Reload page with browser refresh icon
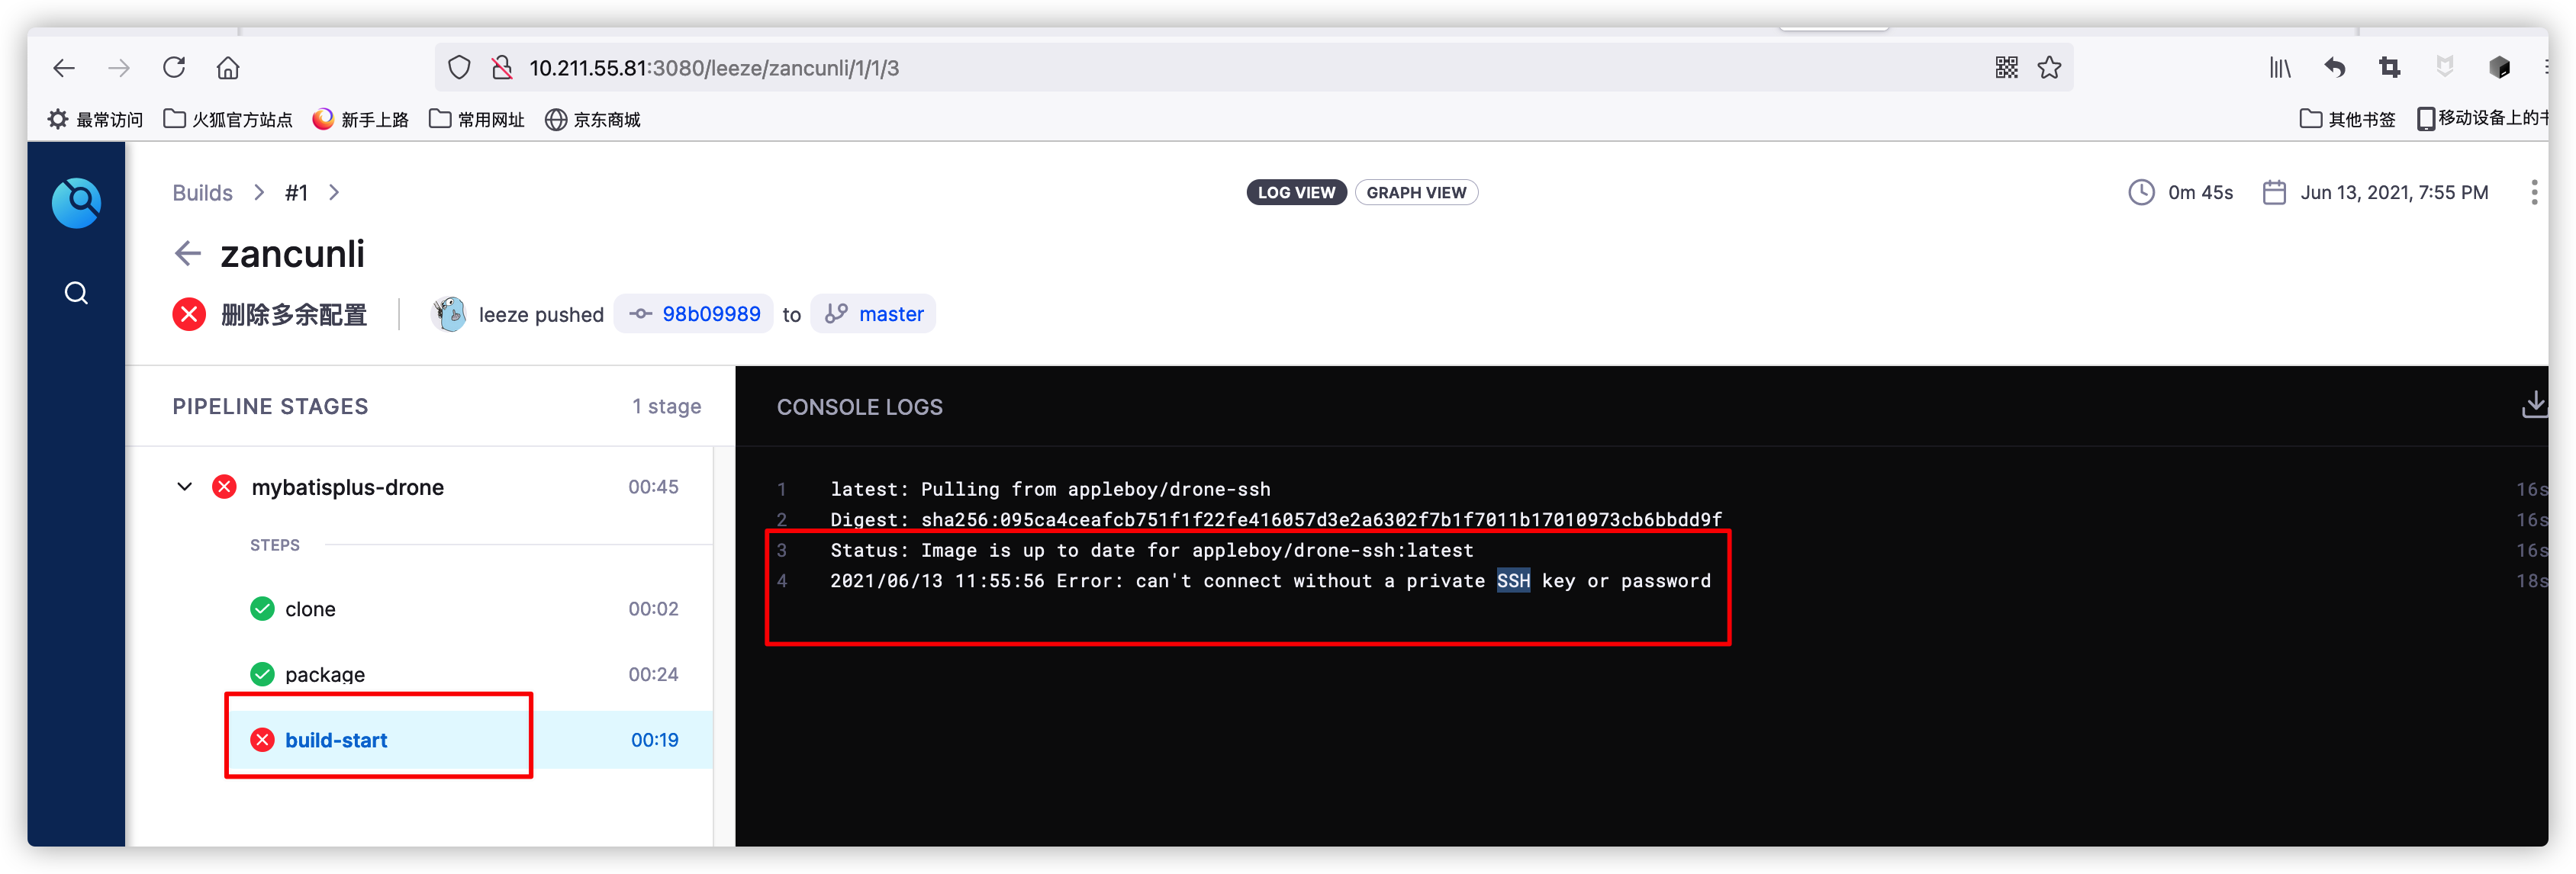The image size is (2576, 874). pos(174,68)
